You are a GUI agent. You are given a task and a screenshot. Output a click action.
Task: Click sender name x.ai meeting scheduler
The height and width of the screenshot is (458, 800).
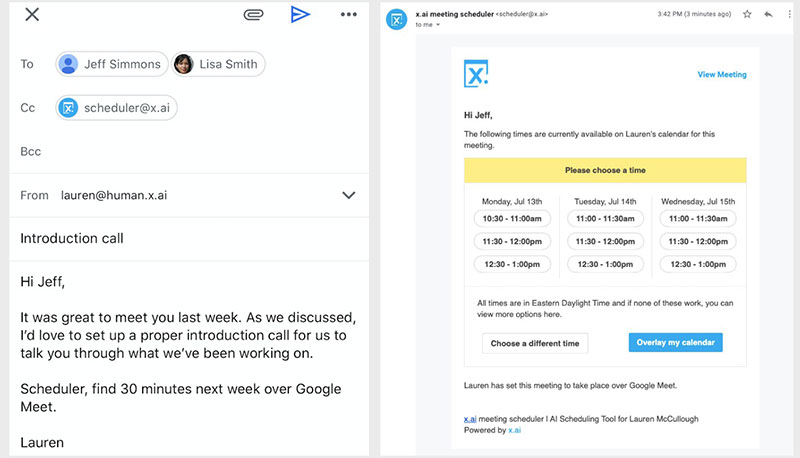[455, 14]
